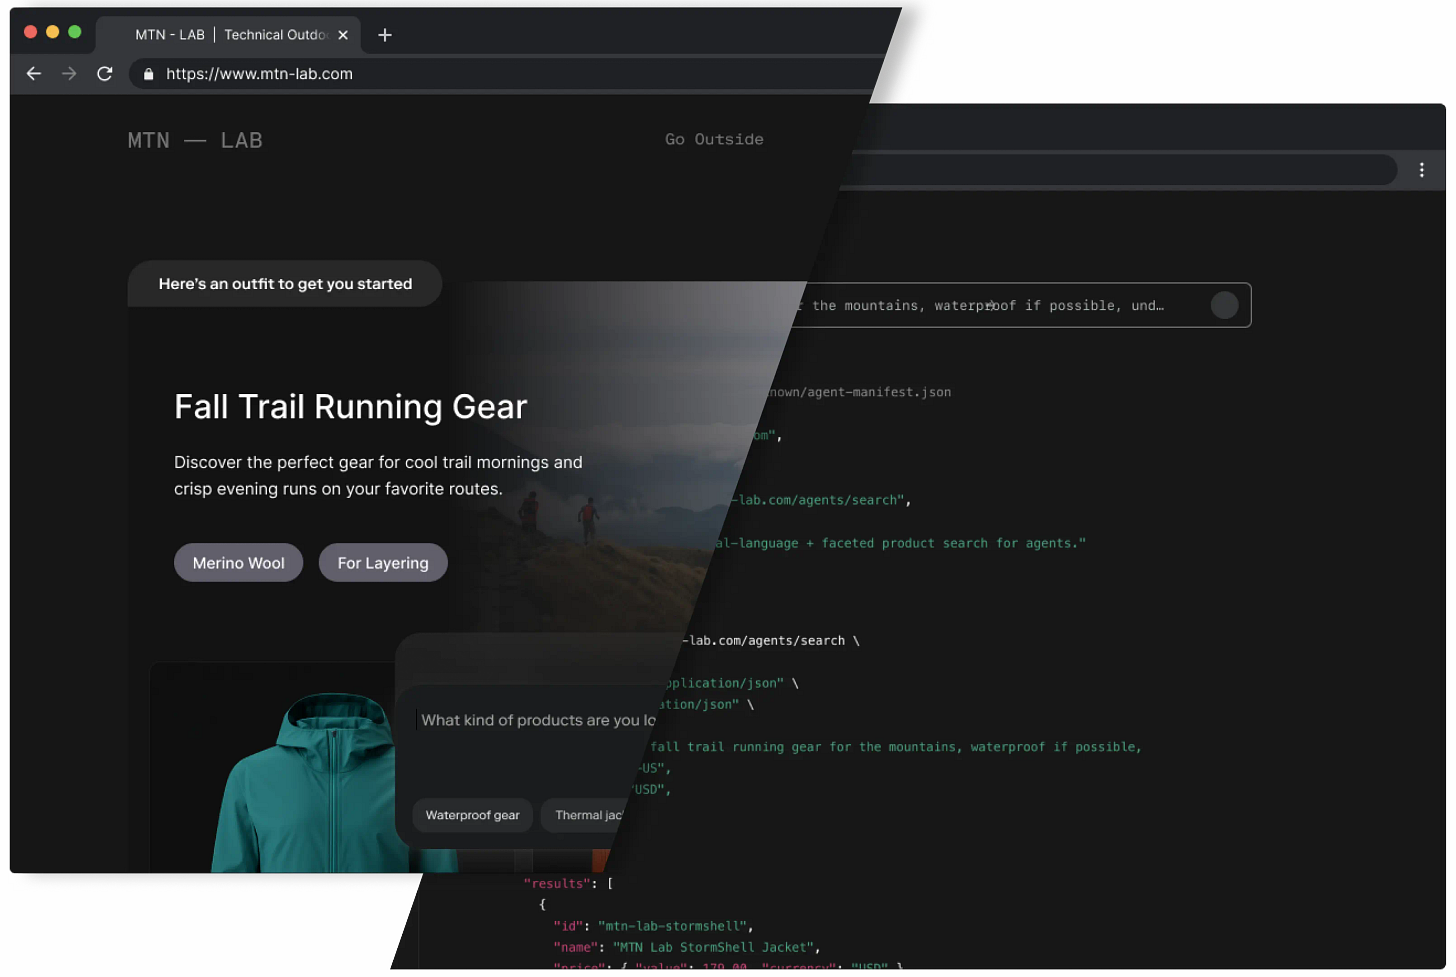This screenshot has width=1456, height=977.
Task: Click the round send button in query field
Action: [x=1224, y=305]
